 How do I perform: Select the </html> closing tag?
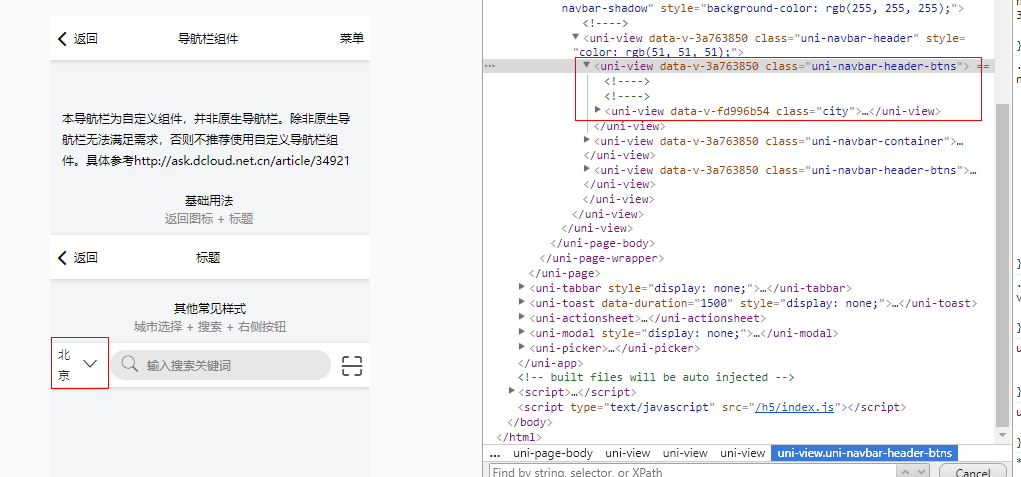coord(519,437)
